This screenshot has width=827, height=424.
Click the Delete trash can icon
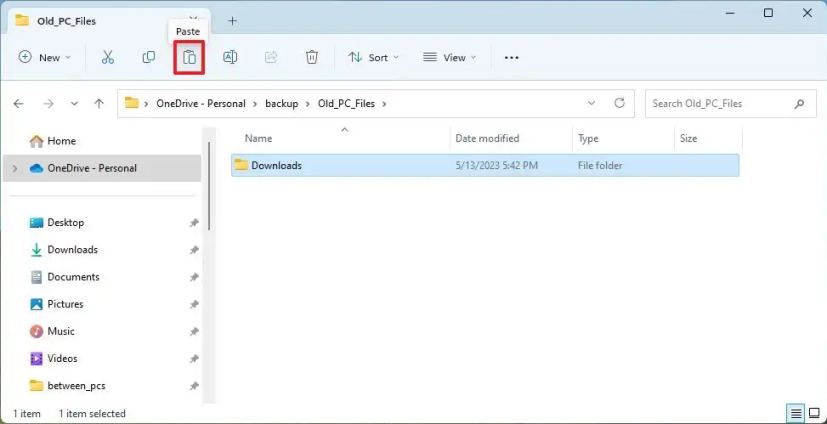pos(312,57)
